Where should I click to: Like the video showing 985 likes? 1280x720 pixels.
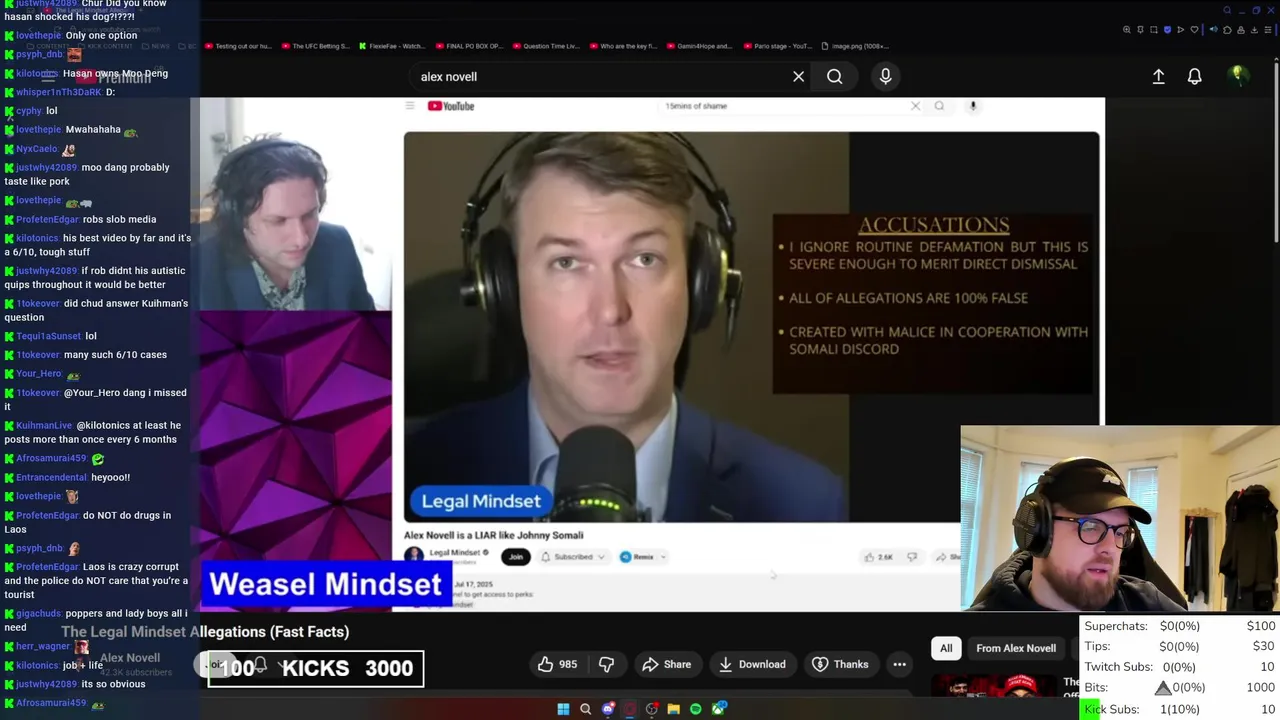[558, 664]
